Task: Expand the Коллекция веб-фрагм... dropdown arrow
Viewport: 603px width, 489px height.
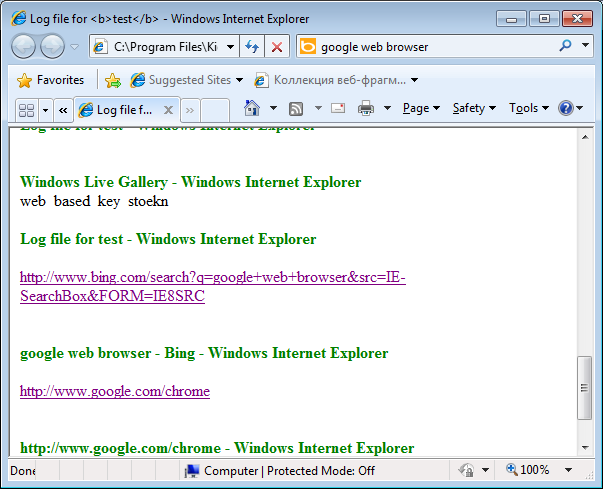Action: (414, 80)
